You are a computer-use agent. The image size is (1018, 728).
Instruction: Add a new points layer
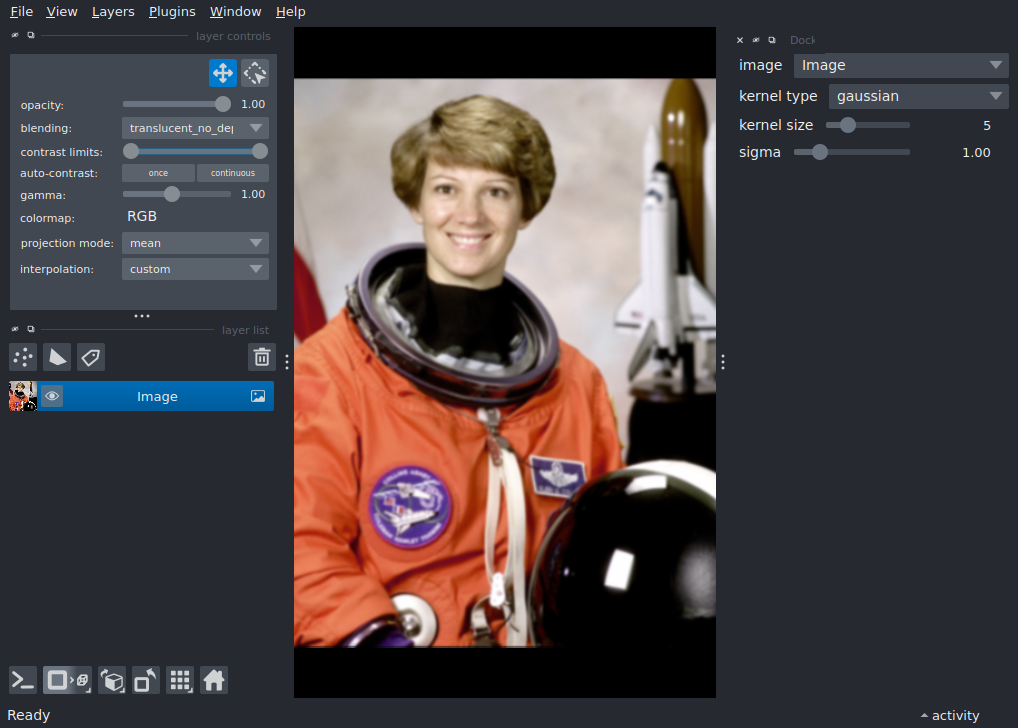(22, 357)
